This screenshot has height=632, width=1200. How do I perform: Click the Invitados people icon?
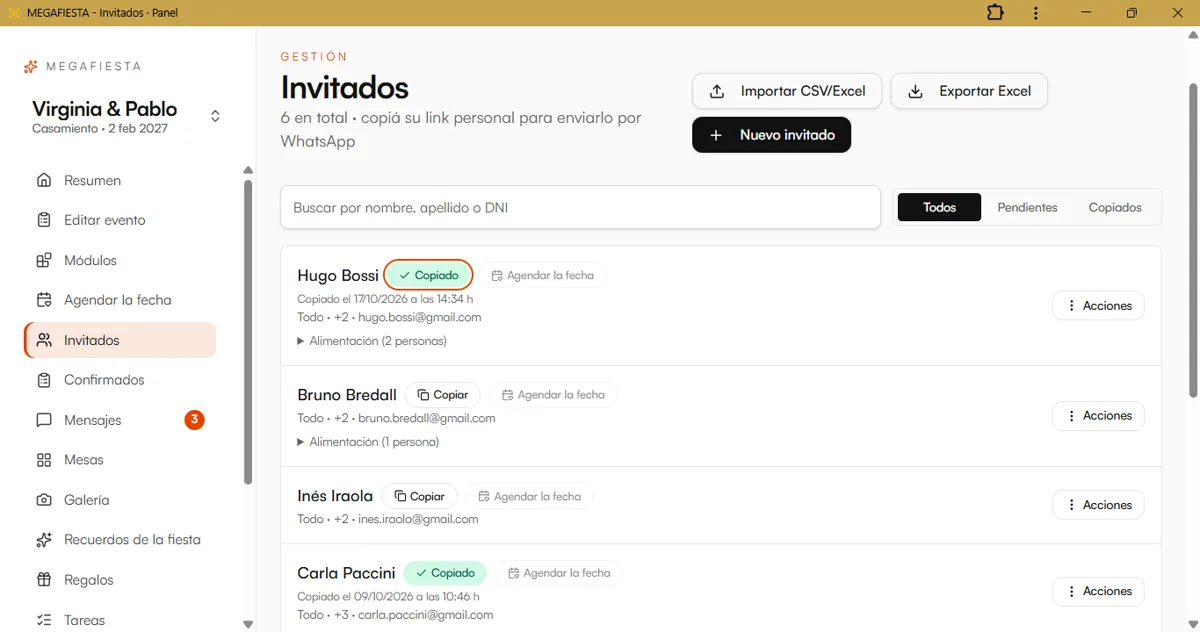(x=44, y=340)
